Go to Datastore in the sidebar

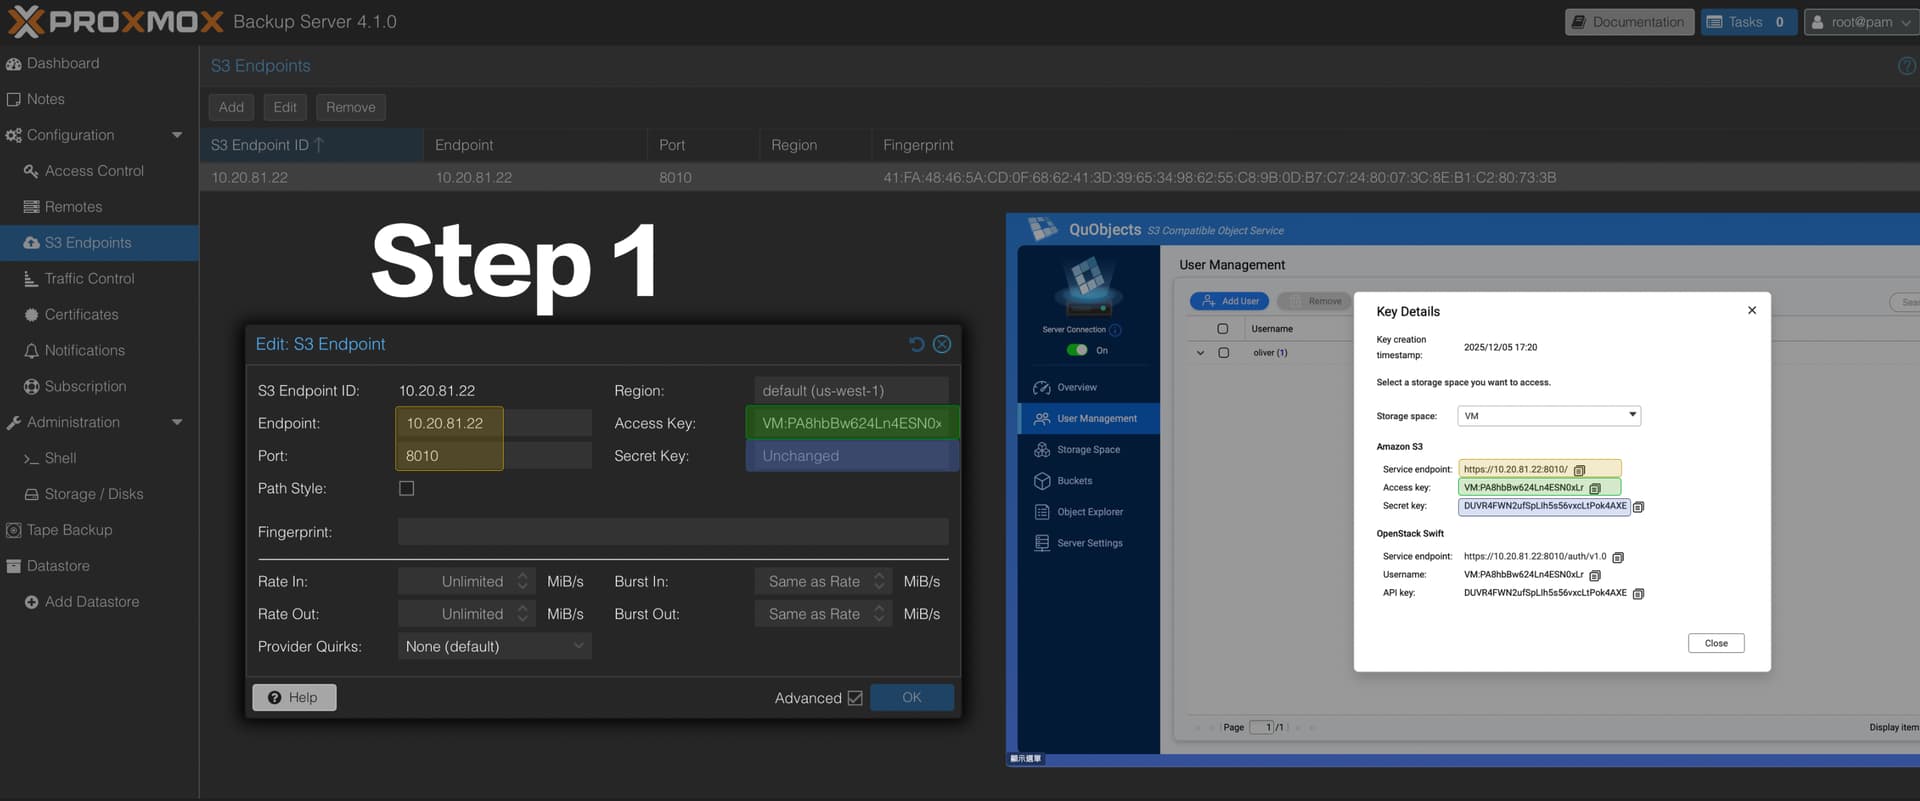click(x=58, y=566)
